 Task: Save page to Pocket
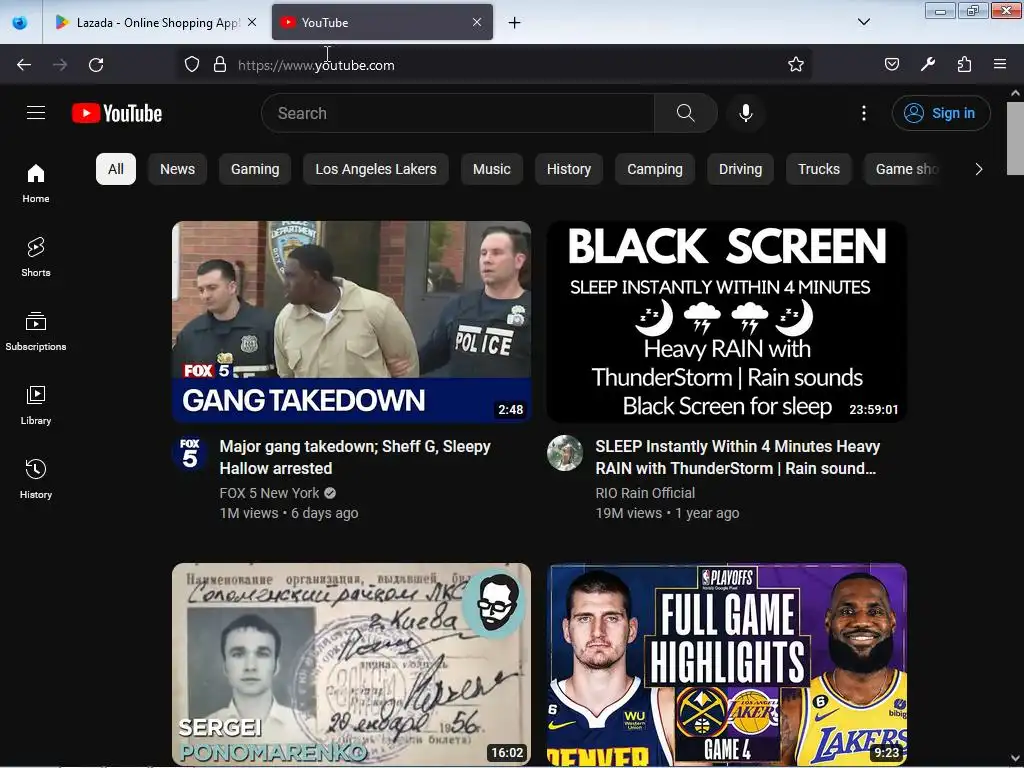tap(891, 64)
